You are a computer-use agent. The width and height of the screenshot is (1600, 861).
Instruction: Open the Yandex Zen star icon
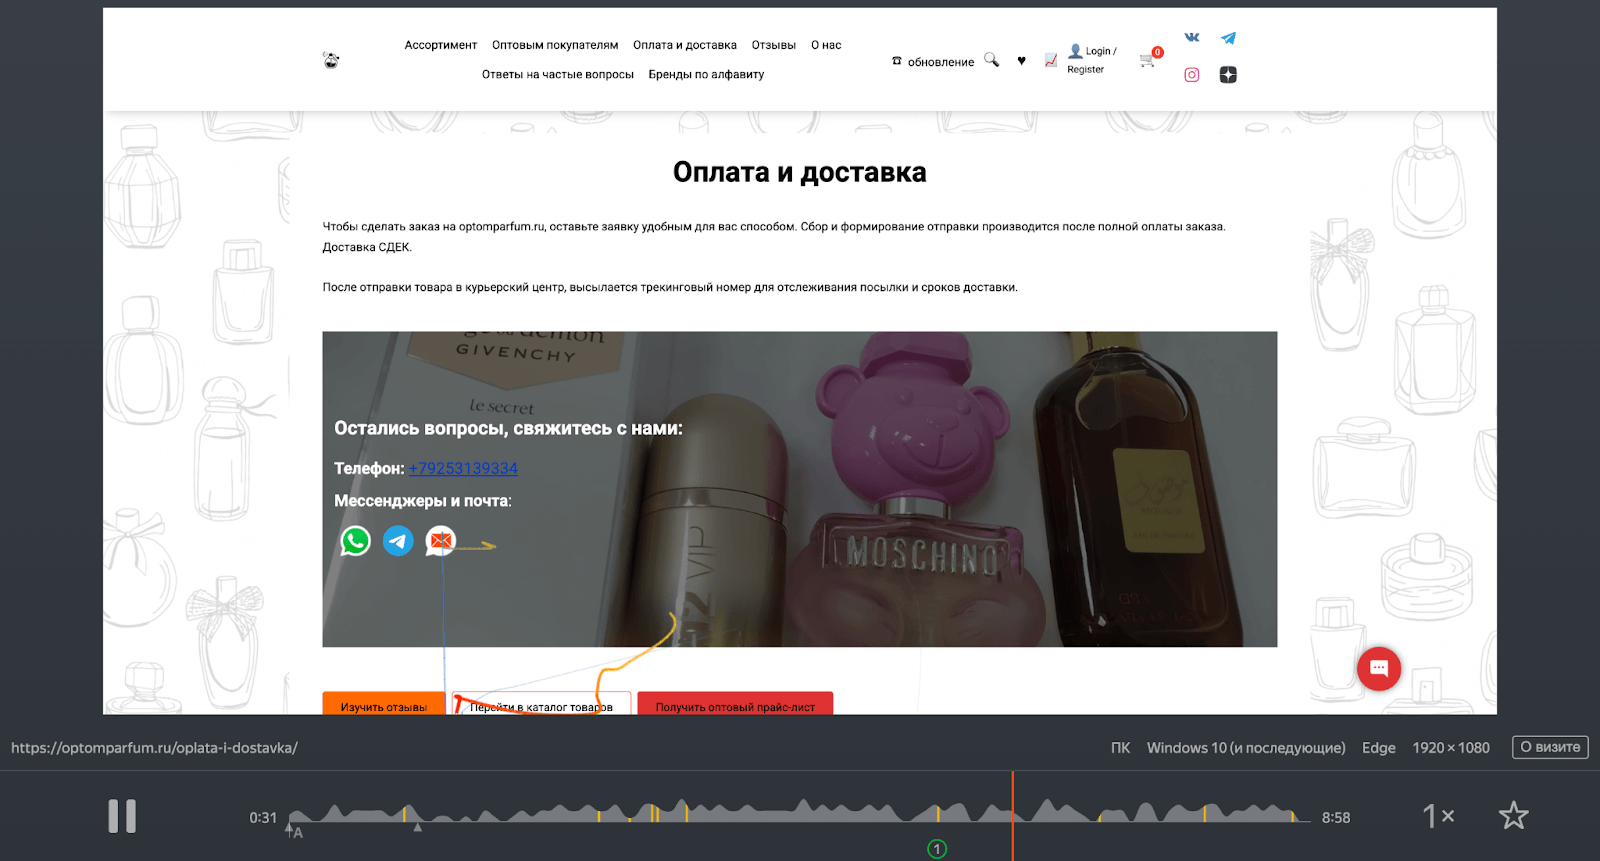[1228, 75]
